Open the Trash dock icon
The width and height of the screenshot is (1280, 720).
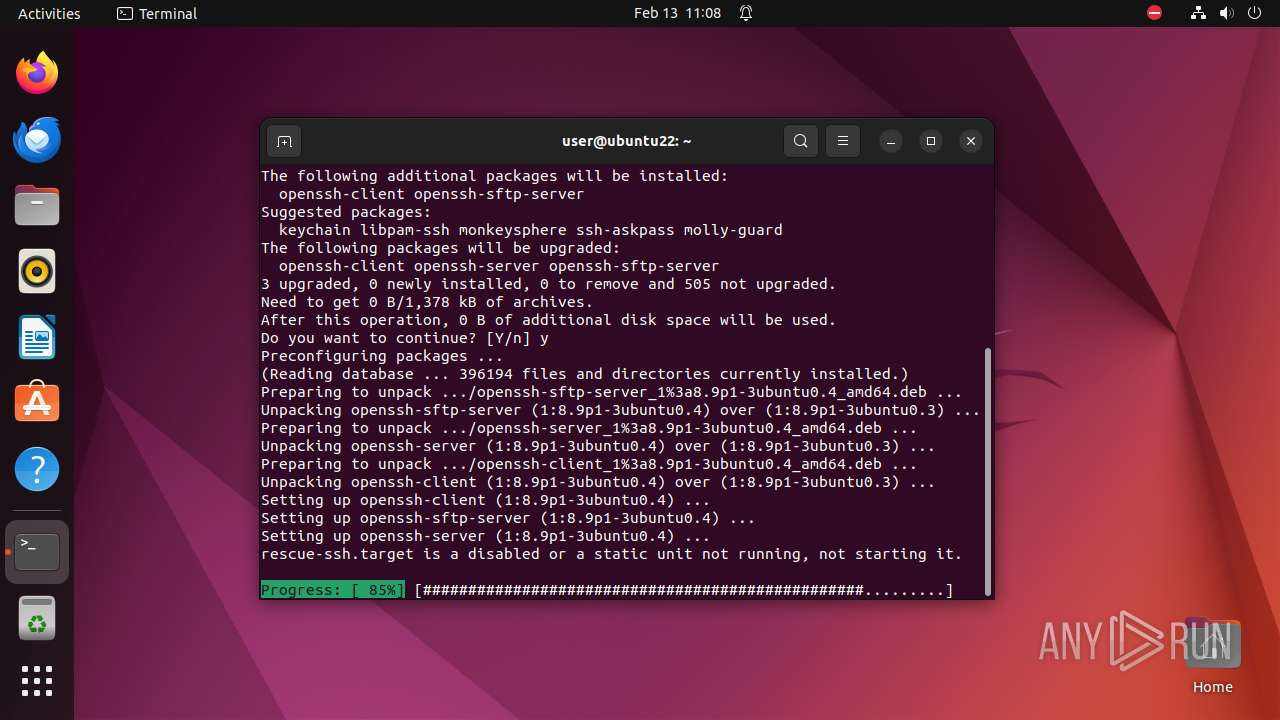(x=37, y=617)
